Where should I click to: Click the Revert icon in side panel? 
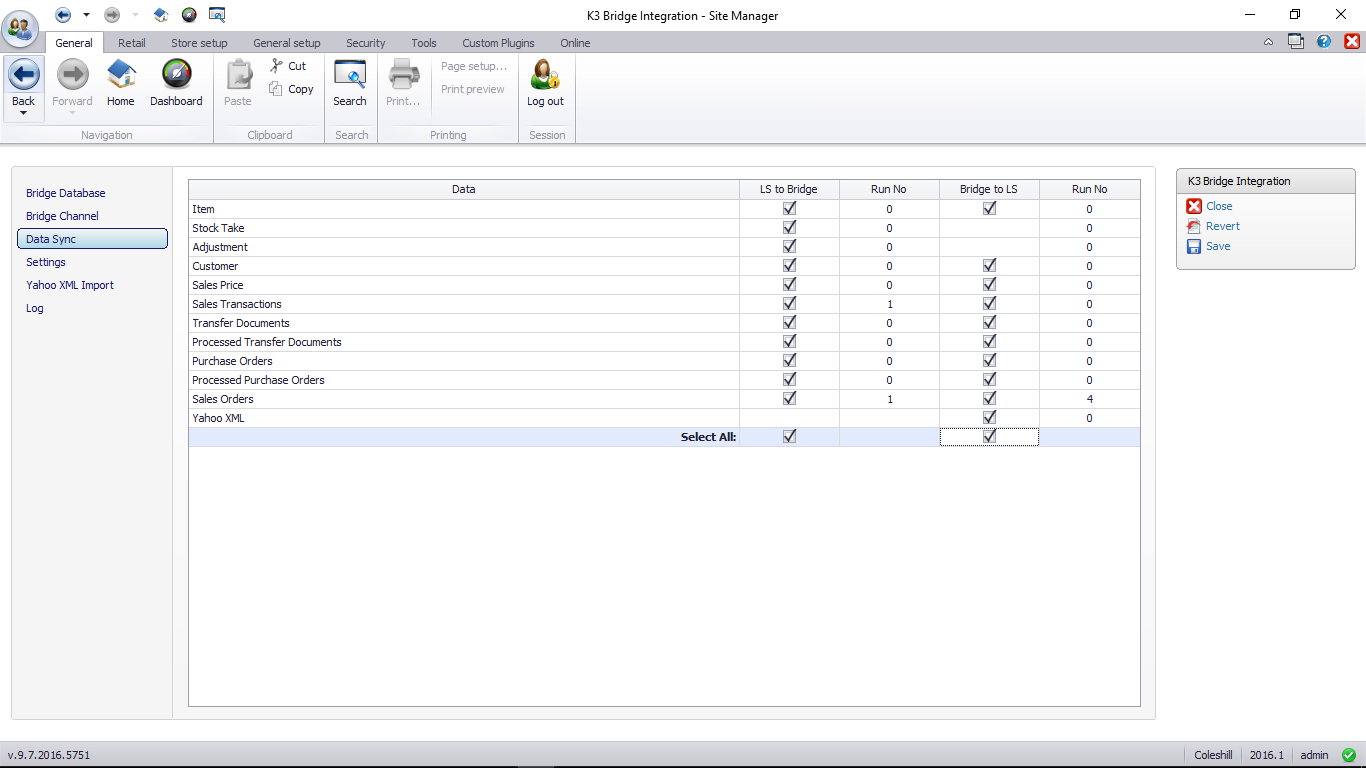click(1194, 226)
